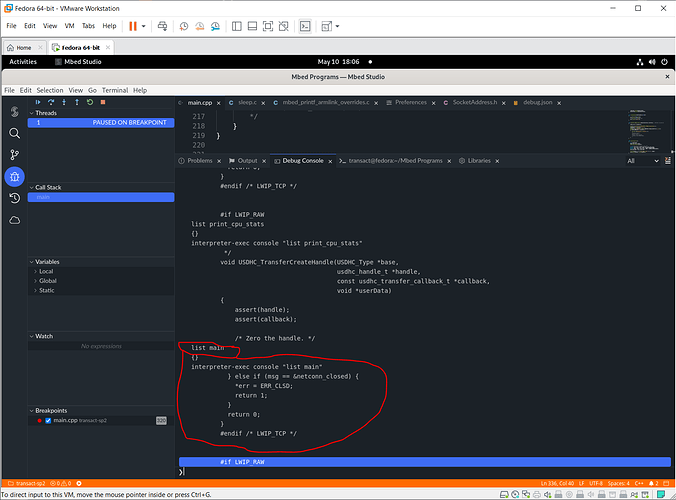Toggle the main.cpp breakpoint checkbox
676x500 pixels.
coord(48,421)
